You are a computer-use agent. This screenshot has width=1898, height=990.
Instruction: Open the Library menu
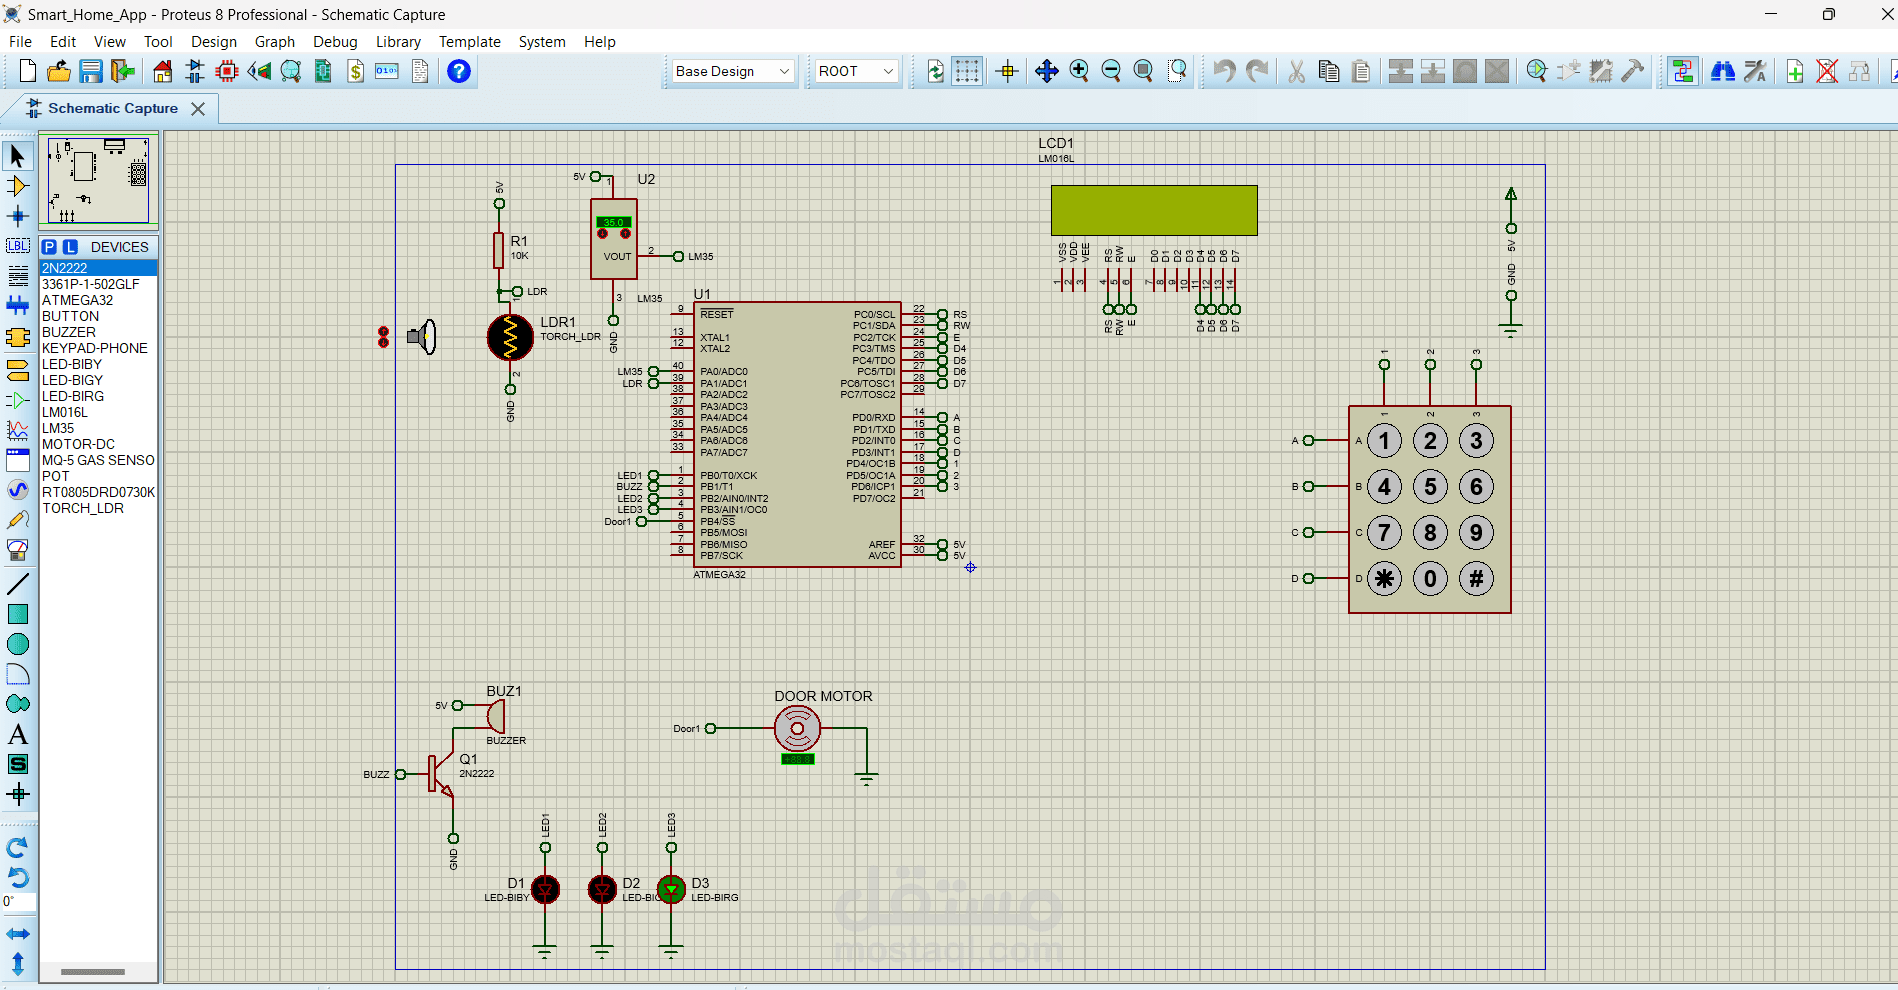click(398, 42)
